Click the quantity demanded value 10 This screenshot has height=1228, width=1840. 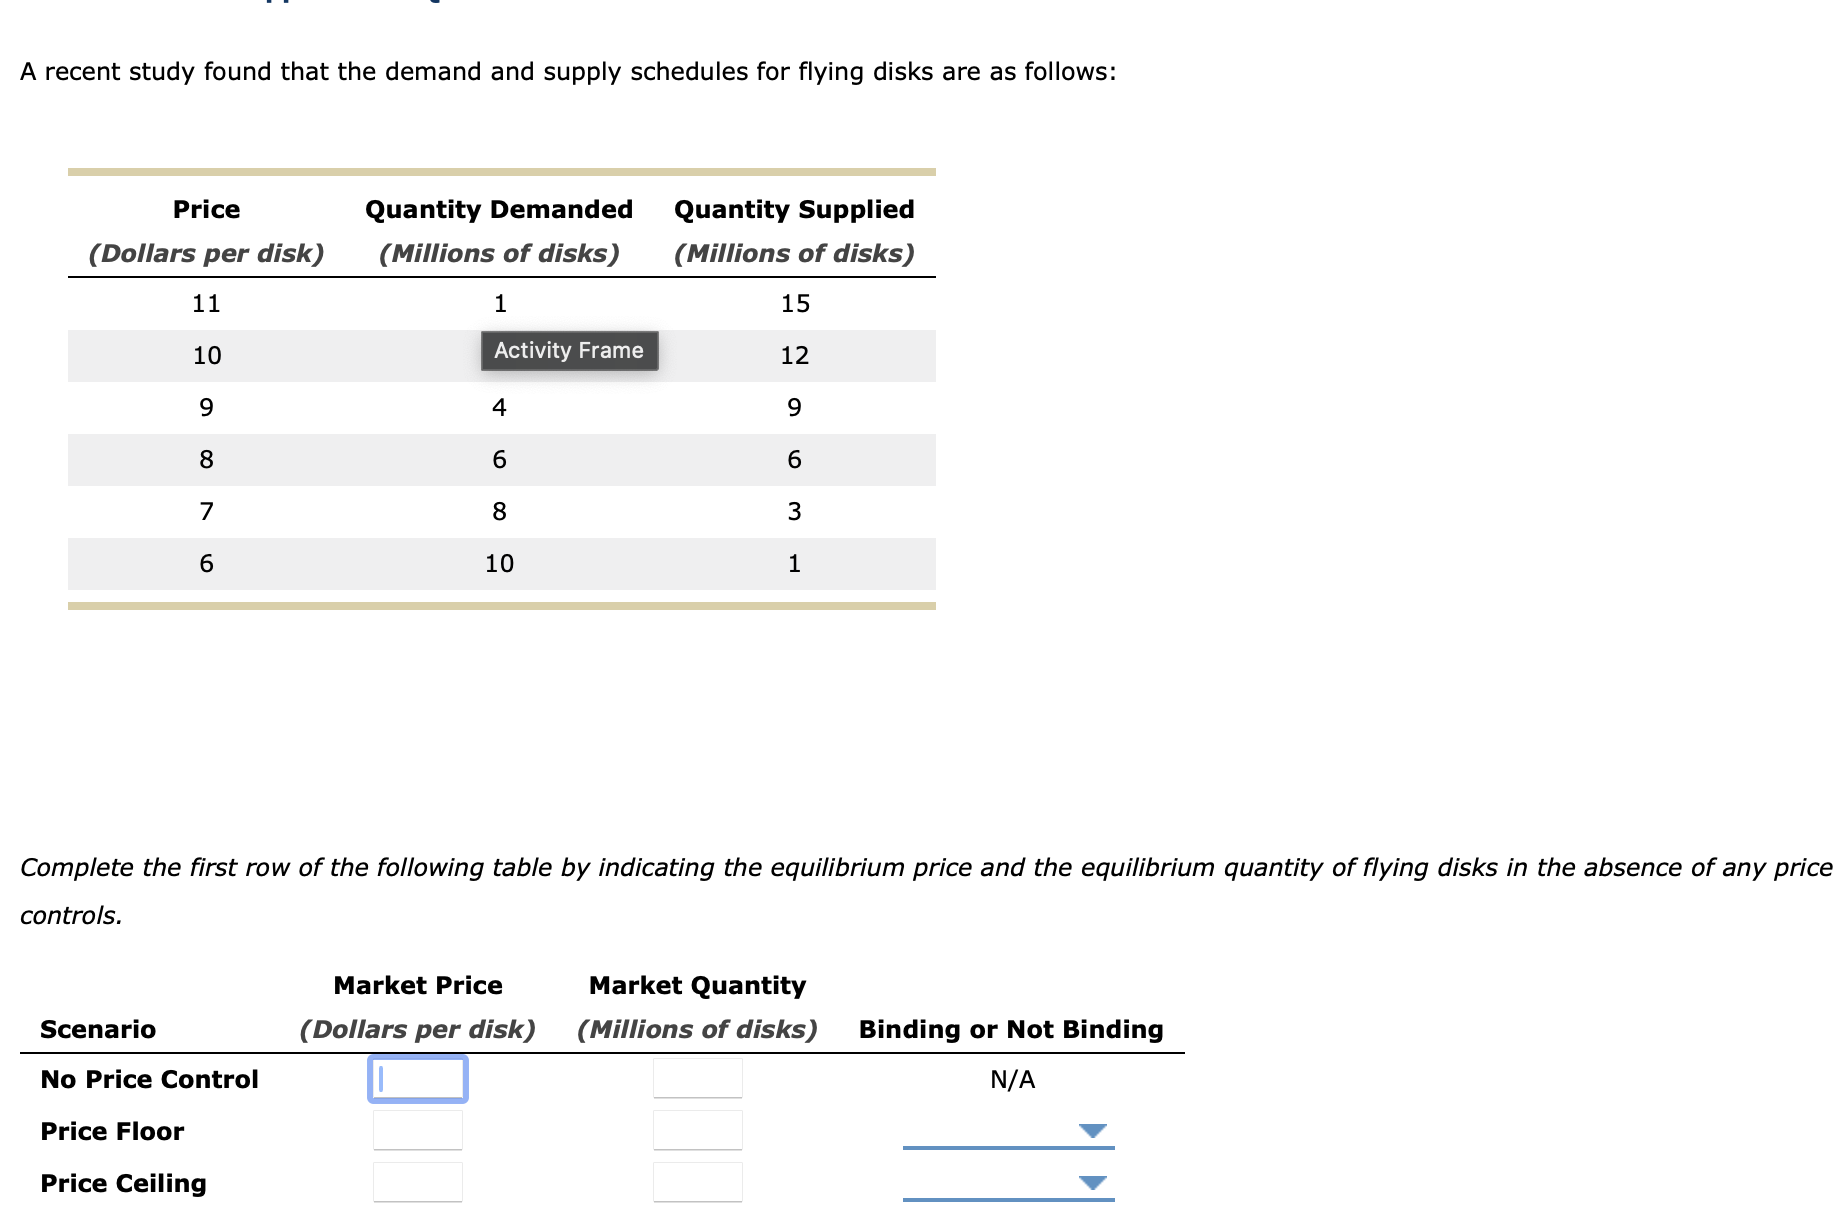(x=498, y=563)
